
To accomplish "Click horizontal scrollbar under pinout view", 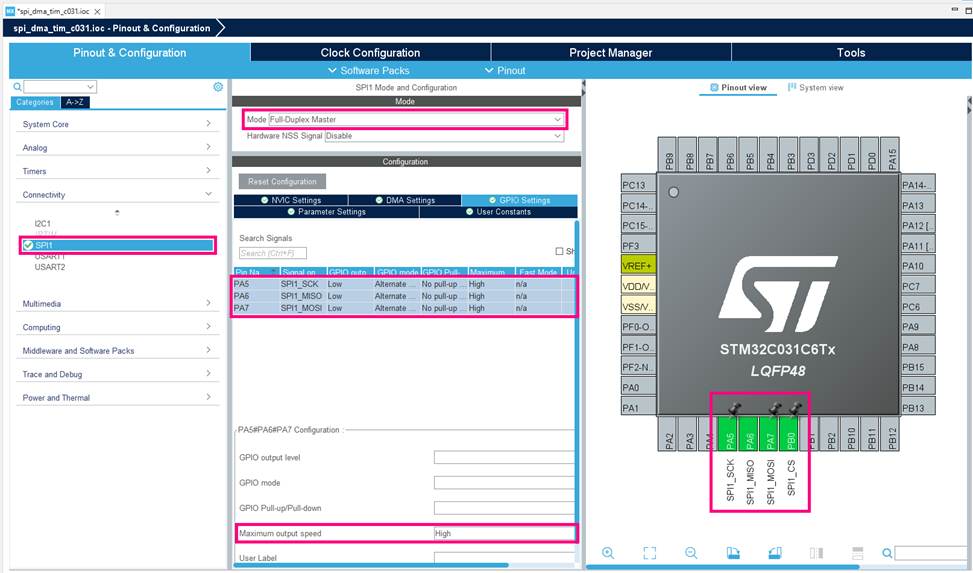I will tap(723, 567).
